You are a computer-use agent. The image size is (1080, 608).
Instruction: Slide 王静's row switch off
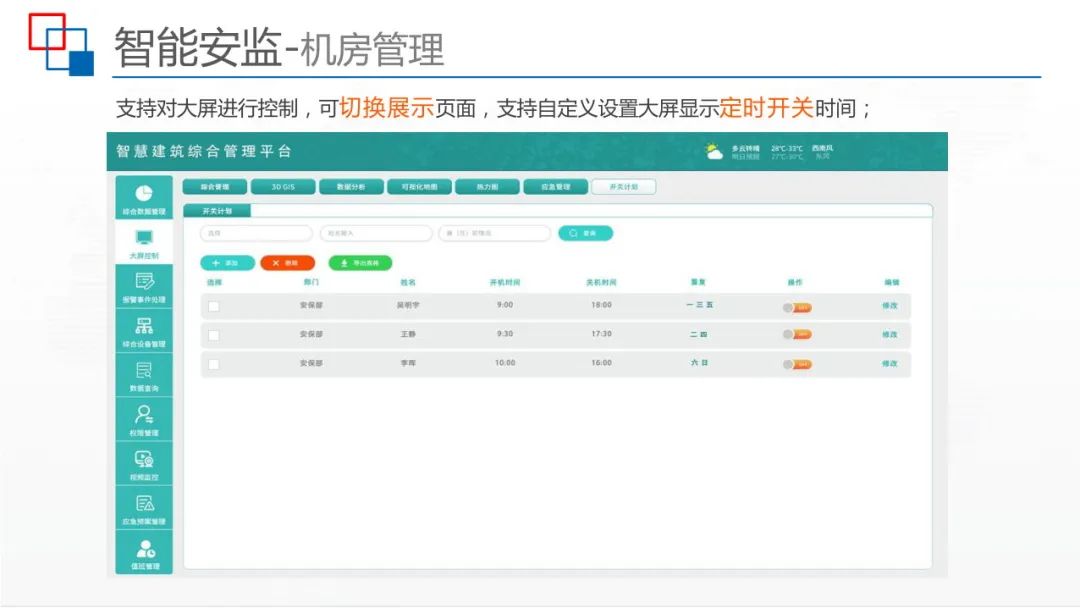(795, 332)
